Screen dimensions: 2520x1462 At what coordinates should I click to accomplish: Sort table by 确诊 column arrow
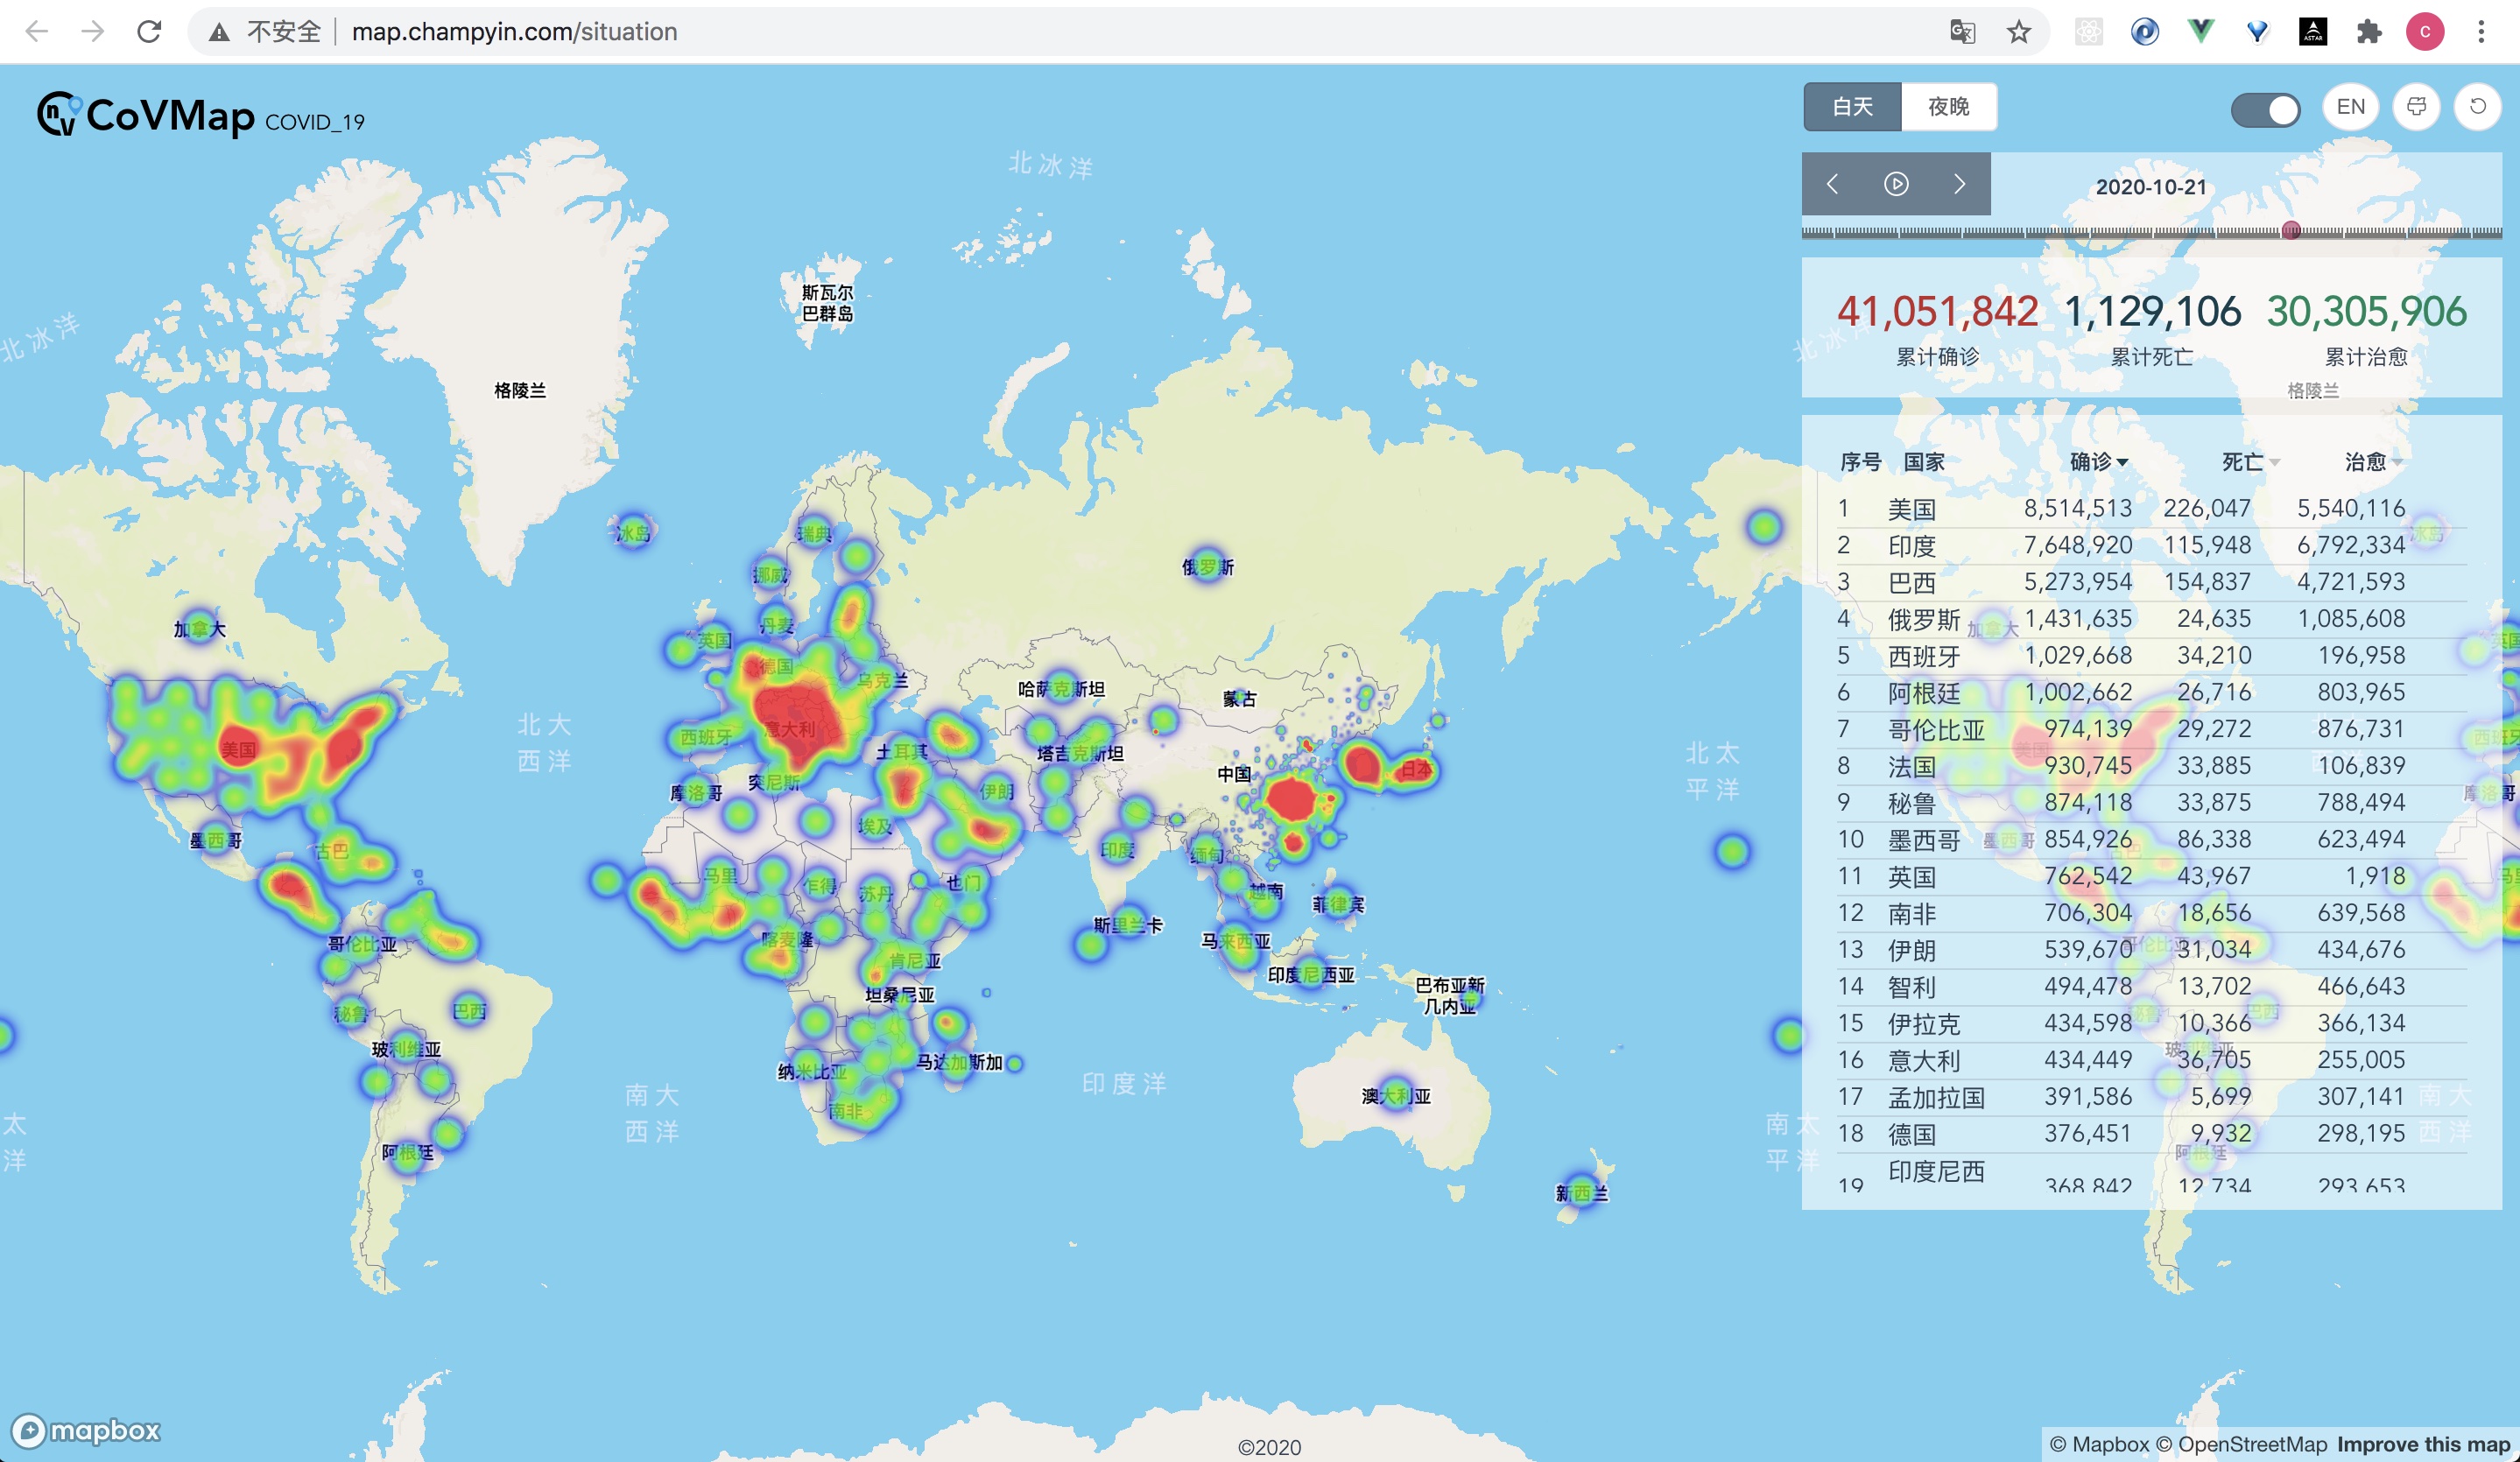click(2122, 462)
